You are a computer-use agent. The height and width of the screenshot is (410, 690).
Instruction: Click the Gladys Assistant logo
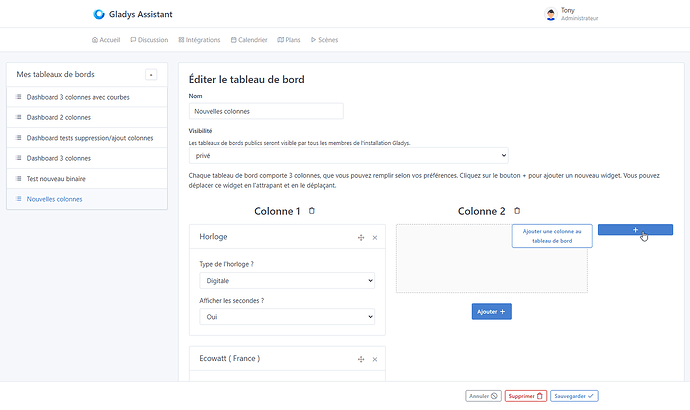click(x=98, y=14)
